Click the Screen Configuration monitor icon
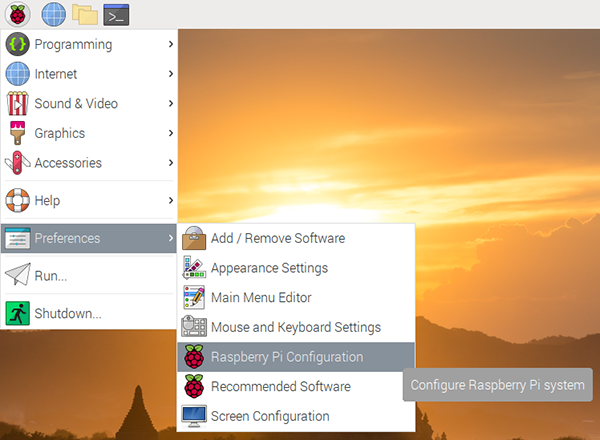600x440 pixels. [194, 416]
